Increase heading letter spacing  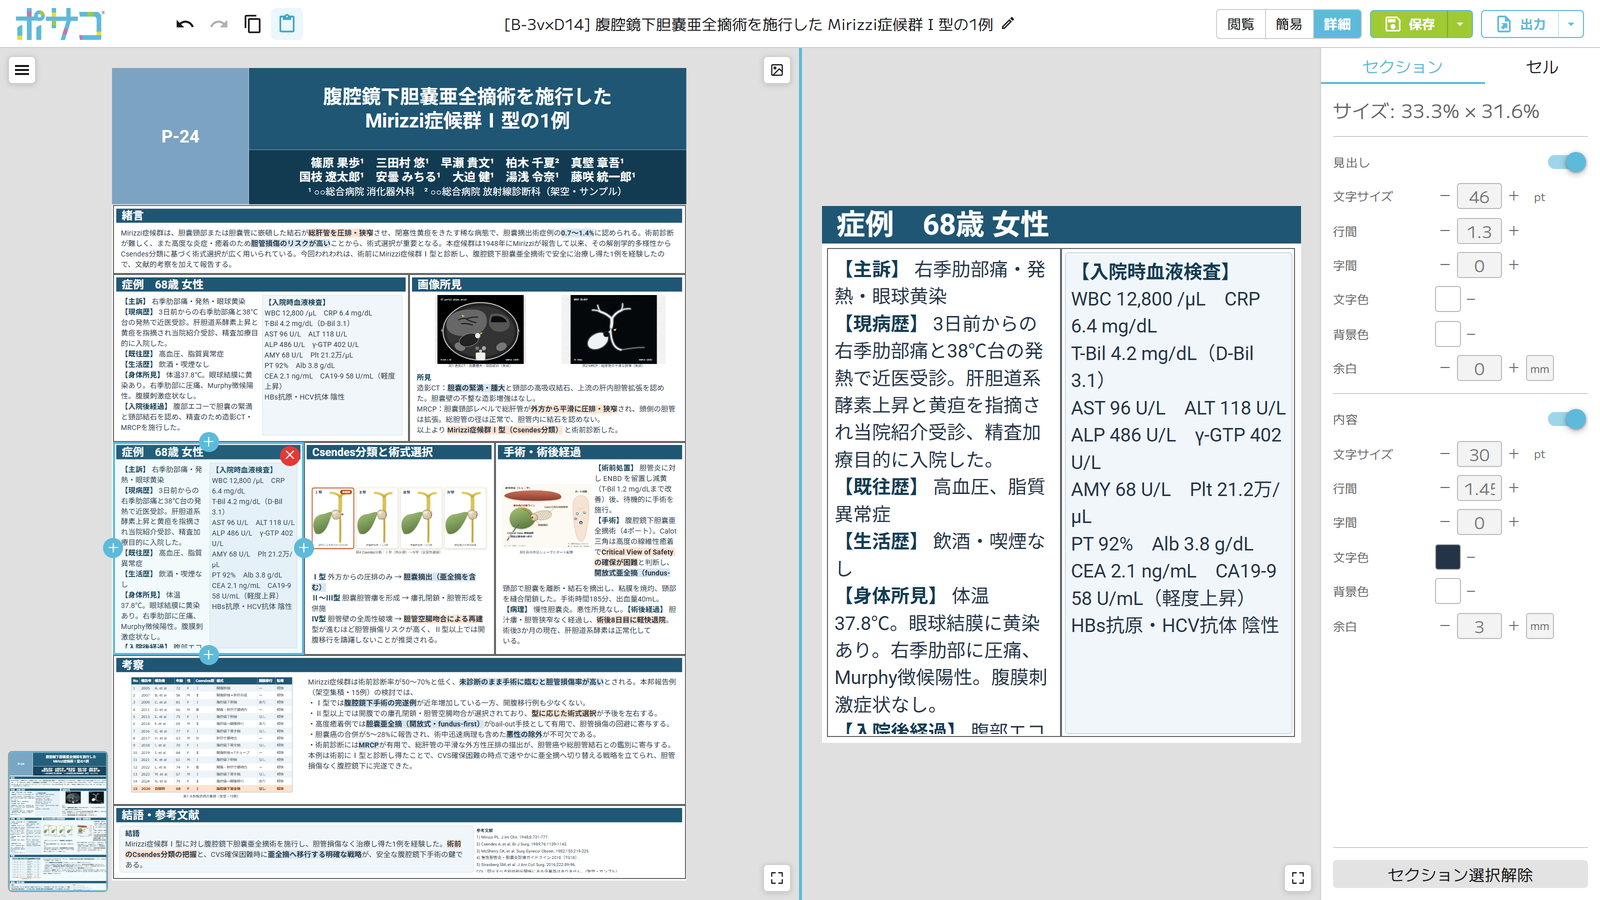pos(1514,265)
